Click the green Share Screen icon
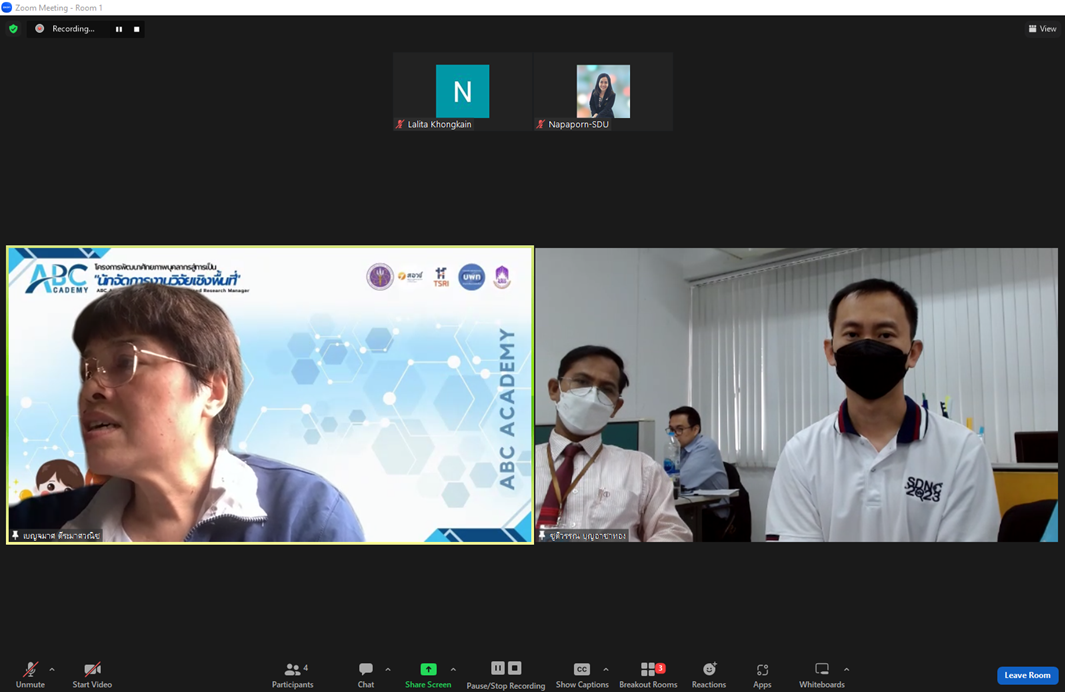 [428, 669]
